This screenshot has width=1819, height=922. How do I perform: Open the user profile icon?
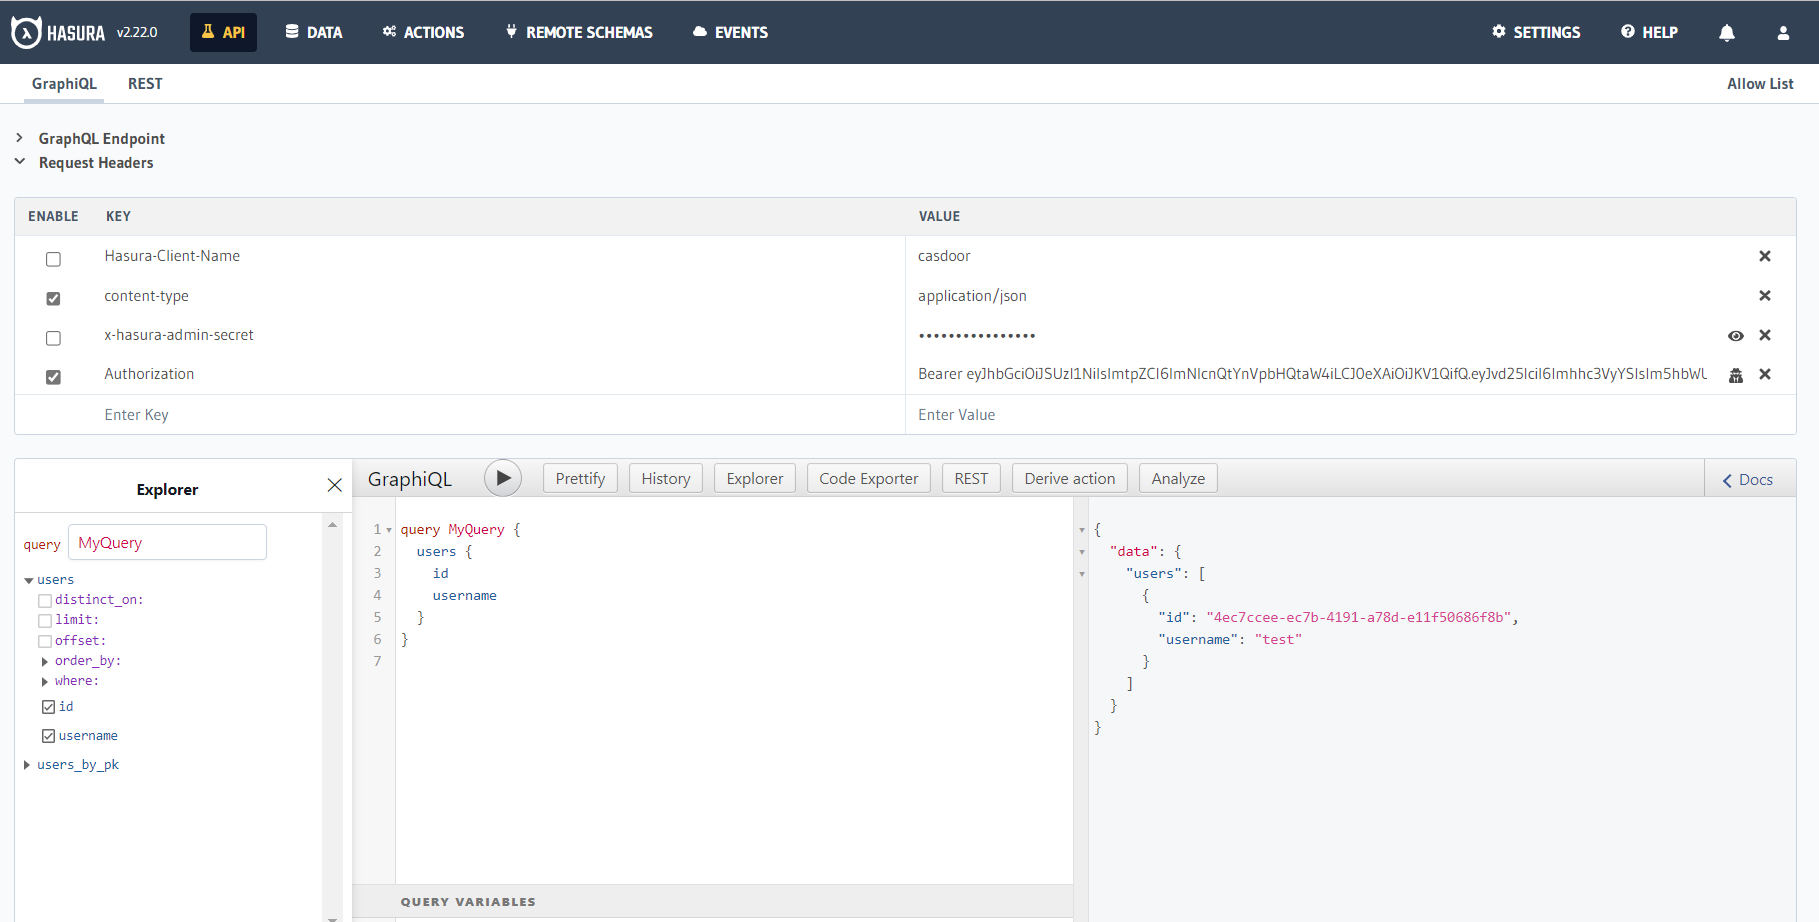(x=1783, y=32)
